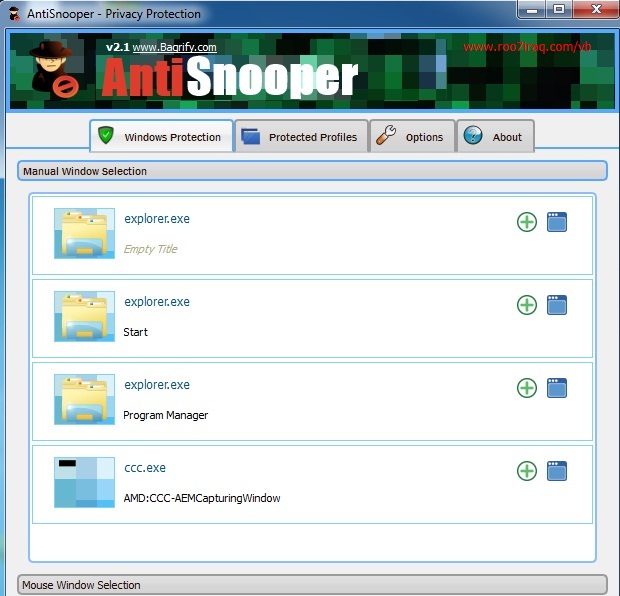Click blue window icon in Start row
620x596 pixels.
click(x=557, y=305)
